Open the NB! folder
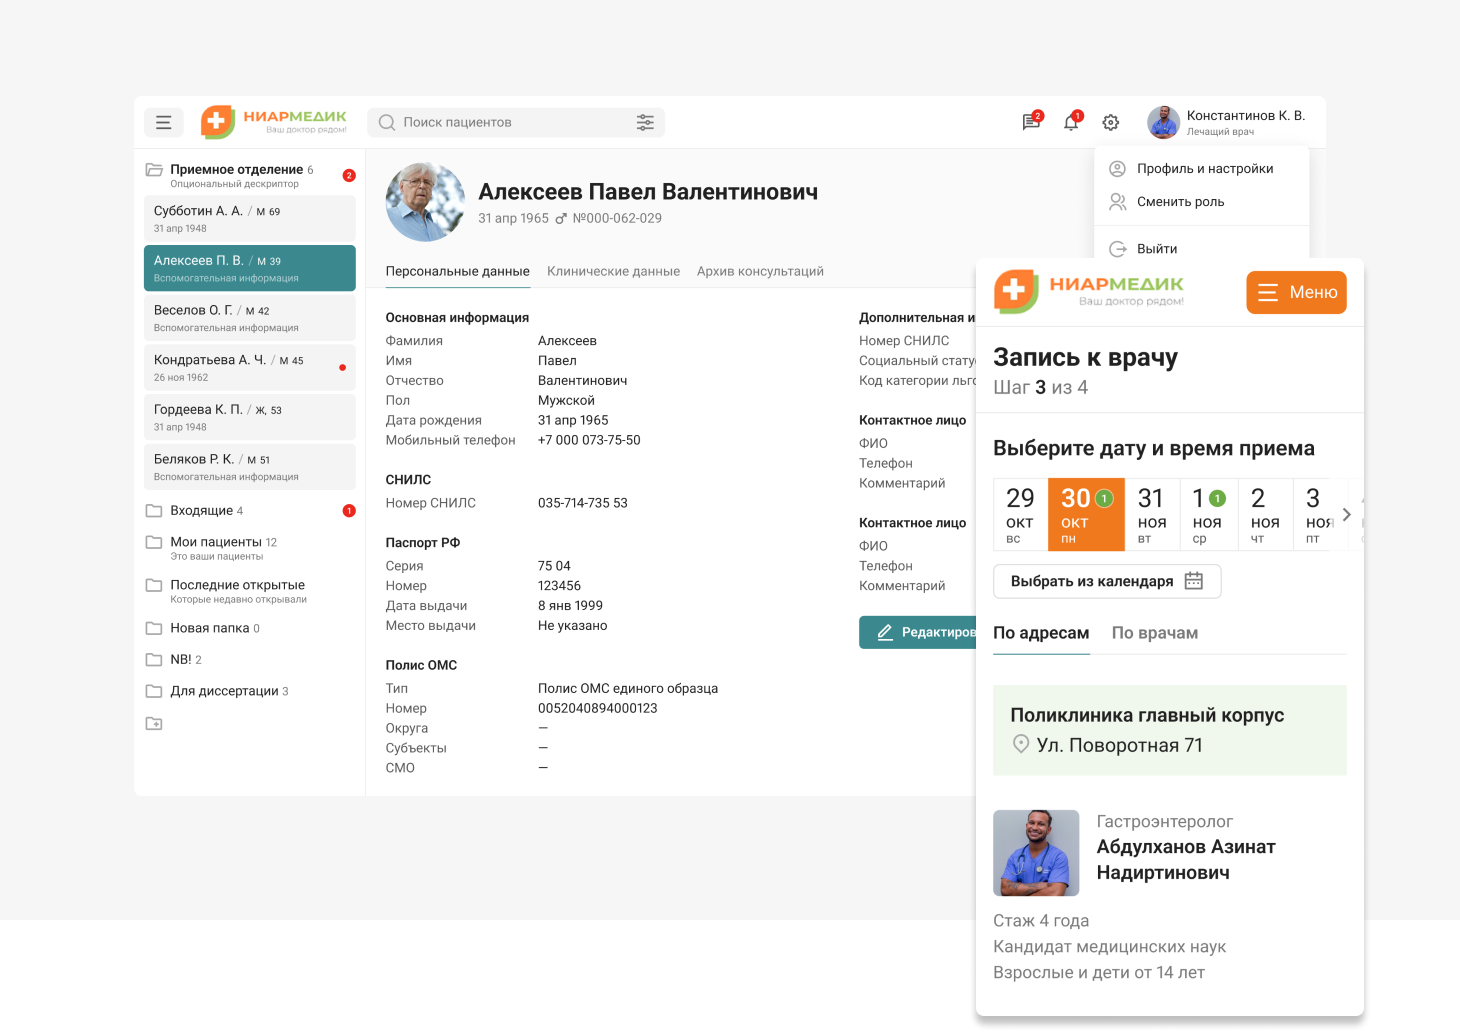The width and height of the screenshot is (1460, 1032). [250, 660]
